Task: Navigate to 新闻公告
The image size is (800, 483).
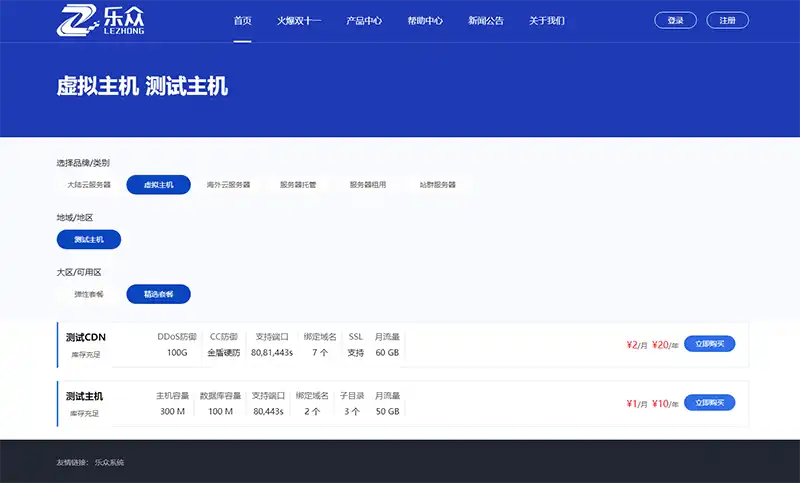Action: point(486,20)
